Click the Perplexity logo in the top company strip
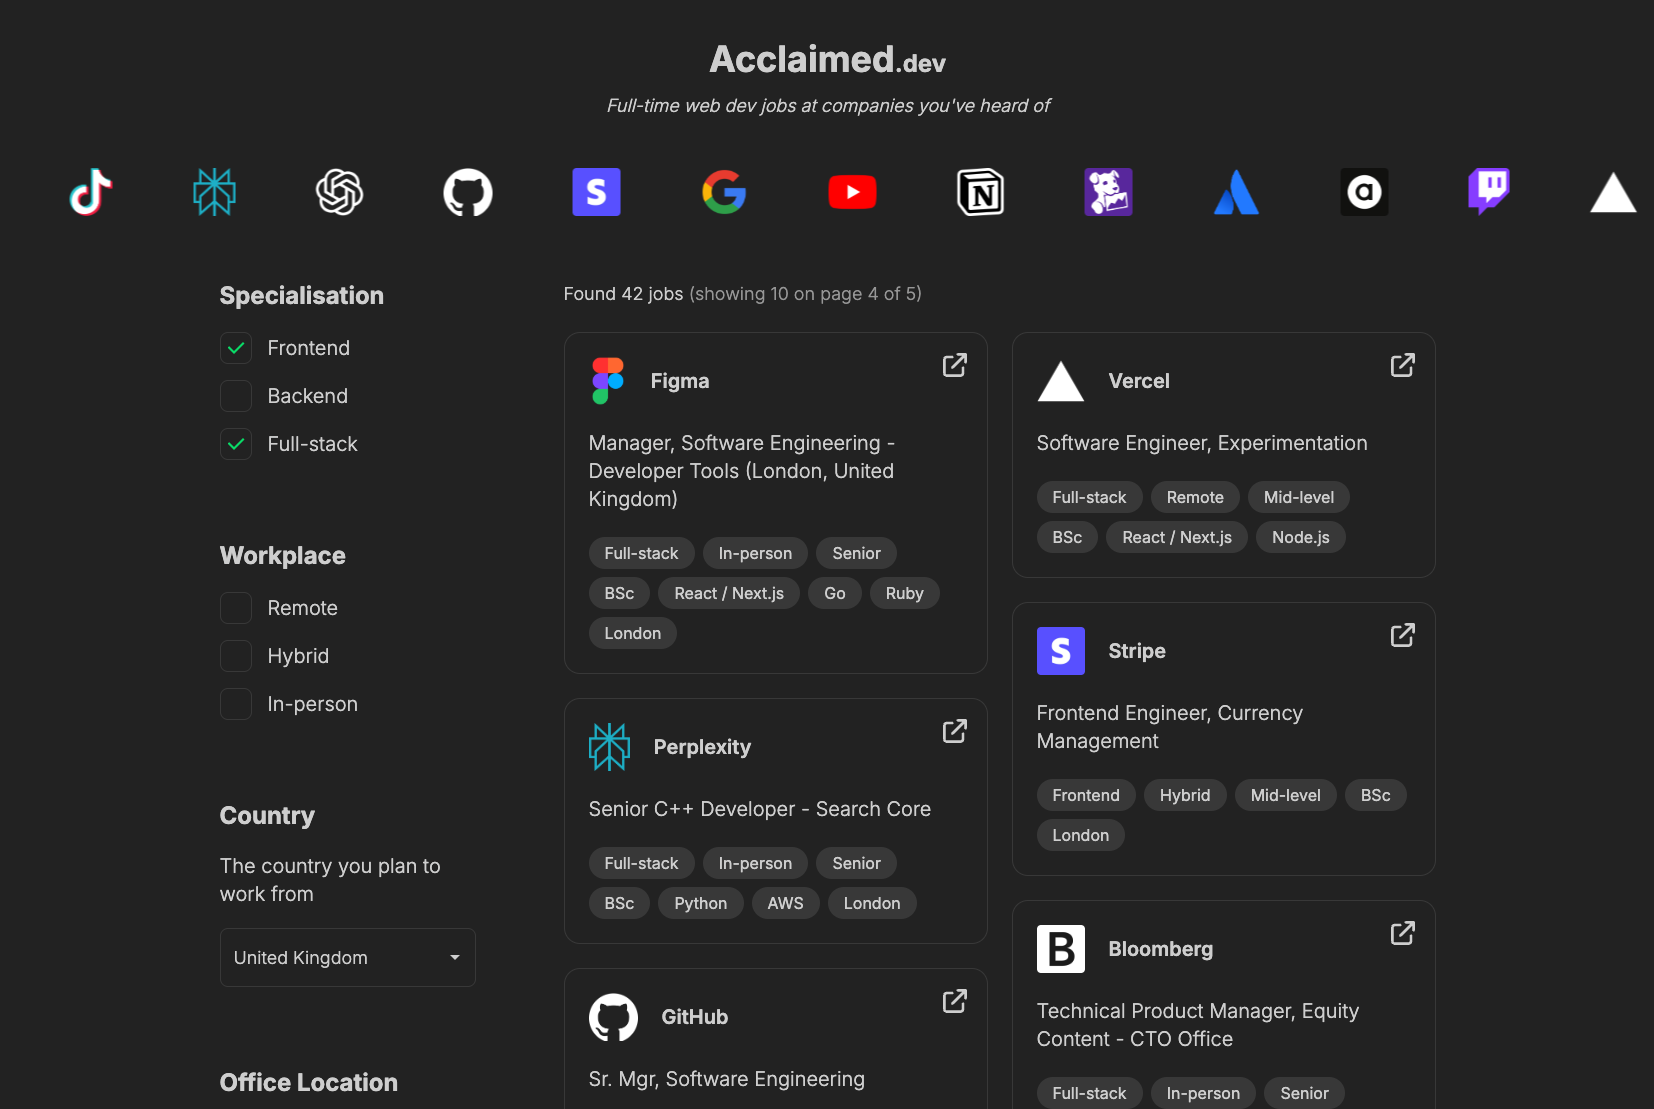Viewport: 1654px width, 1109px height. [x=214, y=192]
